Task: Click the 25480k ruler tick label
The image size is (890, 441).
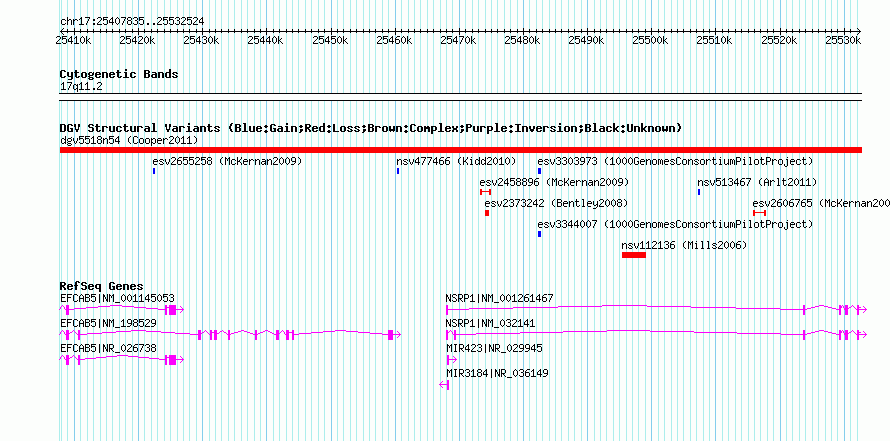Action: [522, 40]
